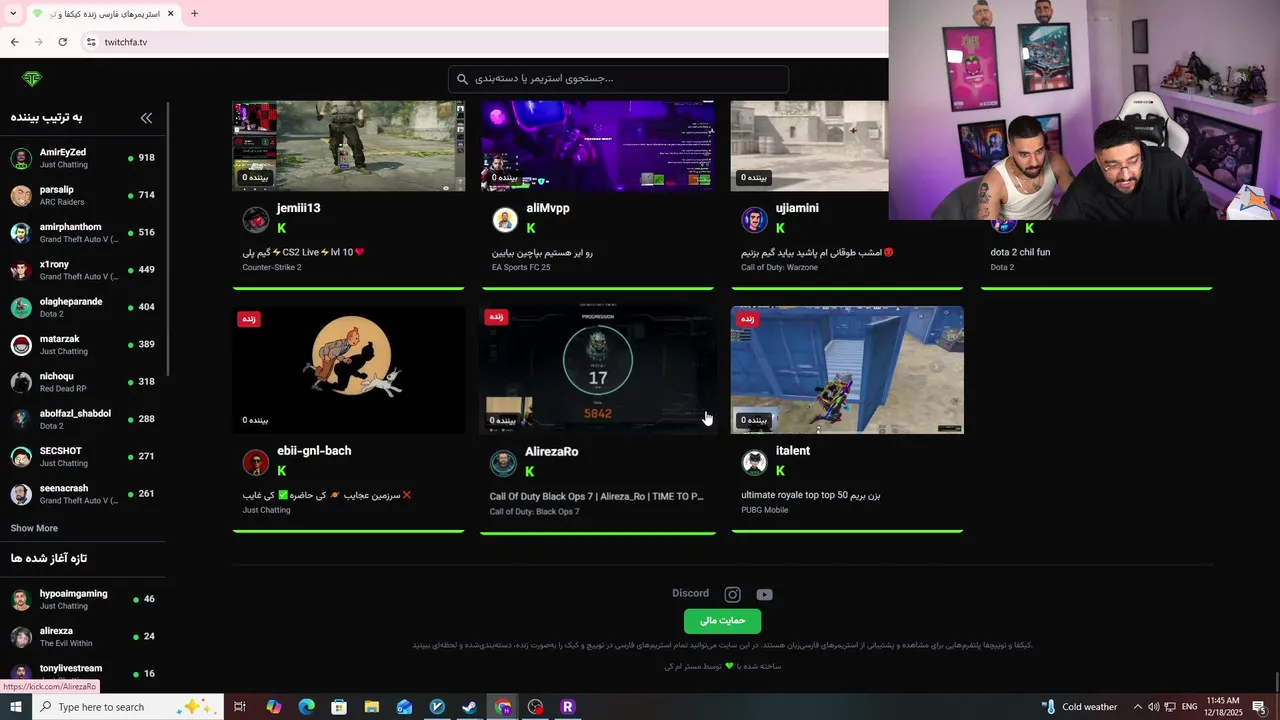Click the jemiii13 streamer name
Image resolution: width=1280 pixels, height=720 pixels.
[298, 208]
